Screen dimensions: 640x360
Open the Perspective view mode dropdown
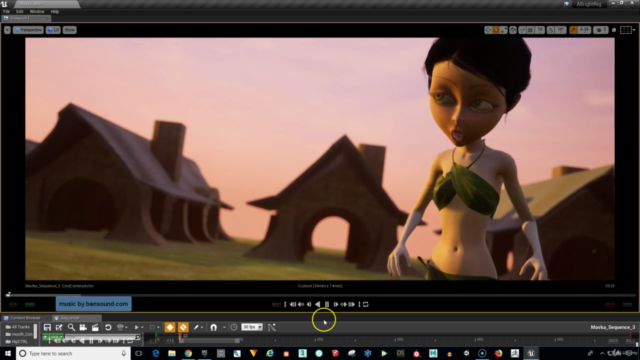tap(28, 30)
